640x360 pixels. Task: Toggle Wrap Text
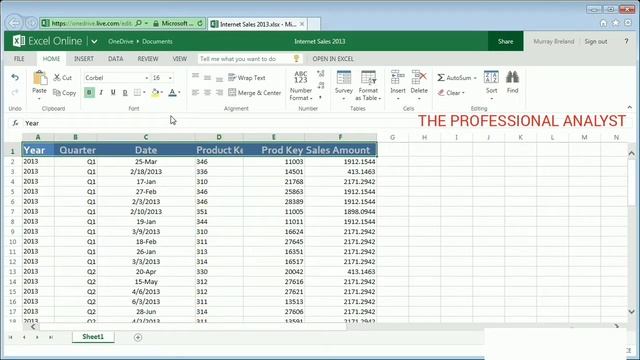pos(247,78)
